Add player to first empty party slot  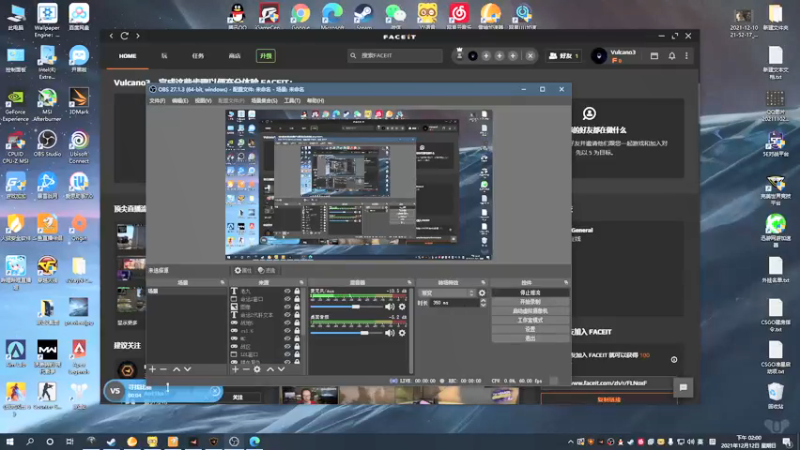tap(486, 56)
